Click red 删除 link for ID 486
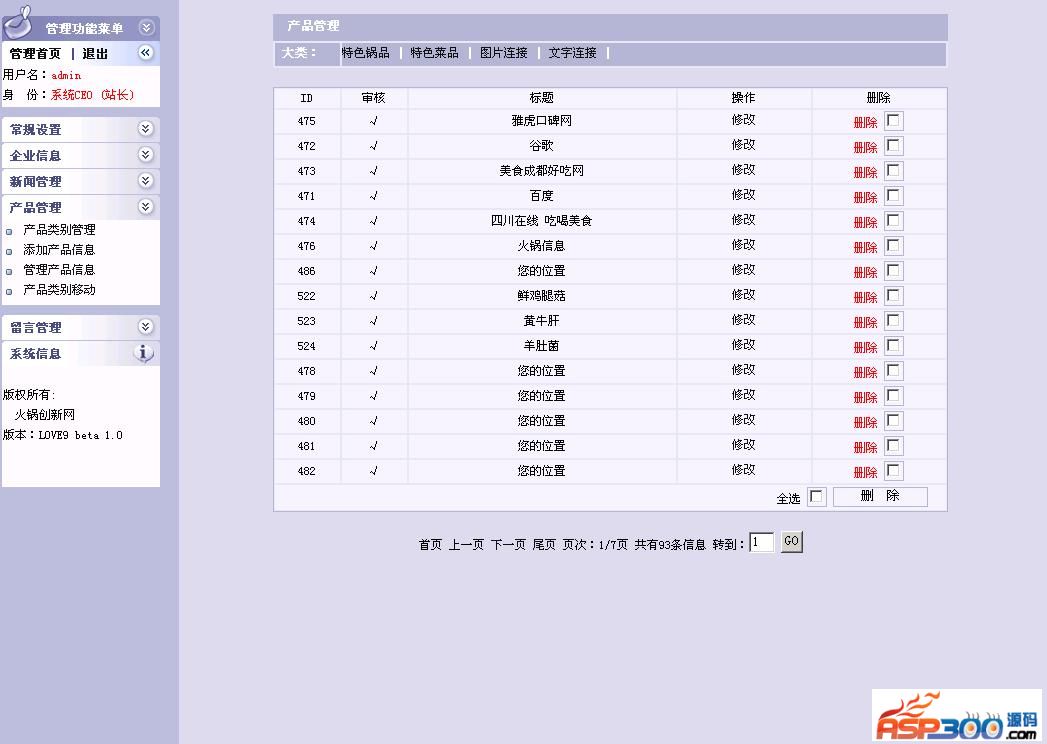Image resolution: width=1047 pixels, height=744 pixels. (x=865, y=272)
